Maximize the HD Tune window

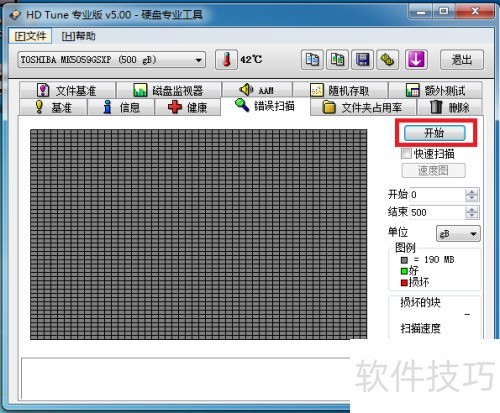(x=443, y=12)
